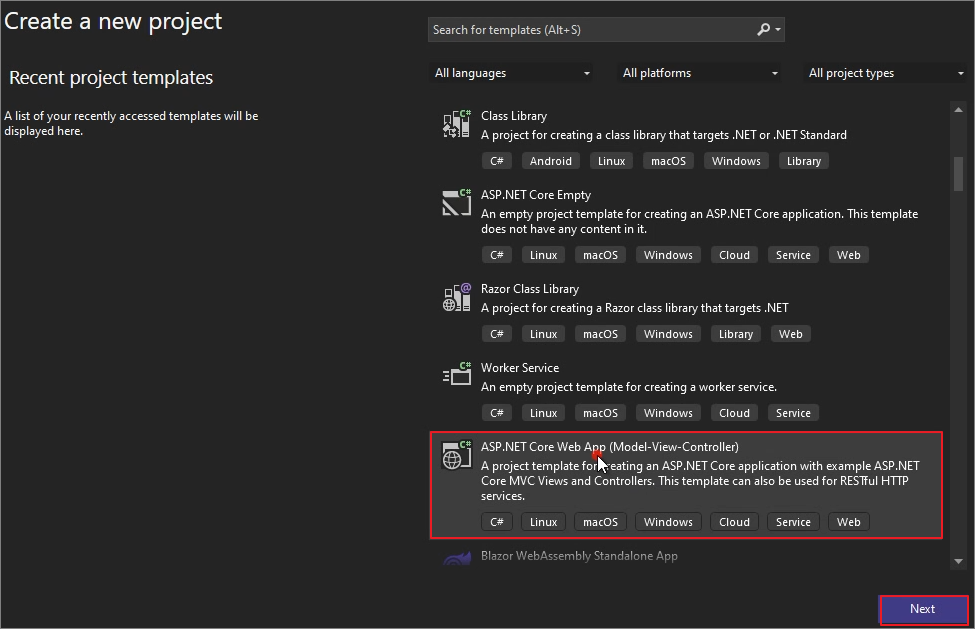
Task: Click the Web tag under ASP.NET Core Web App
Action: [848, 521]
